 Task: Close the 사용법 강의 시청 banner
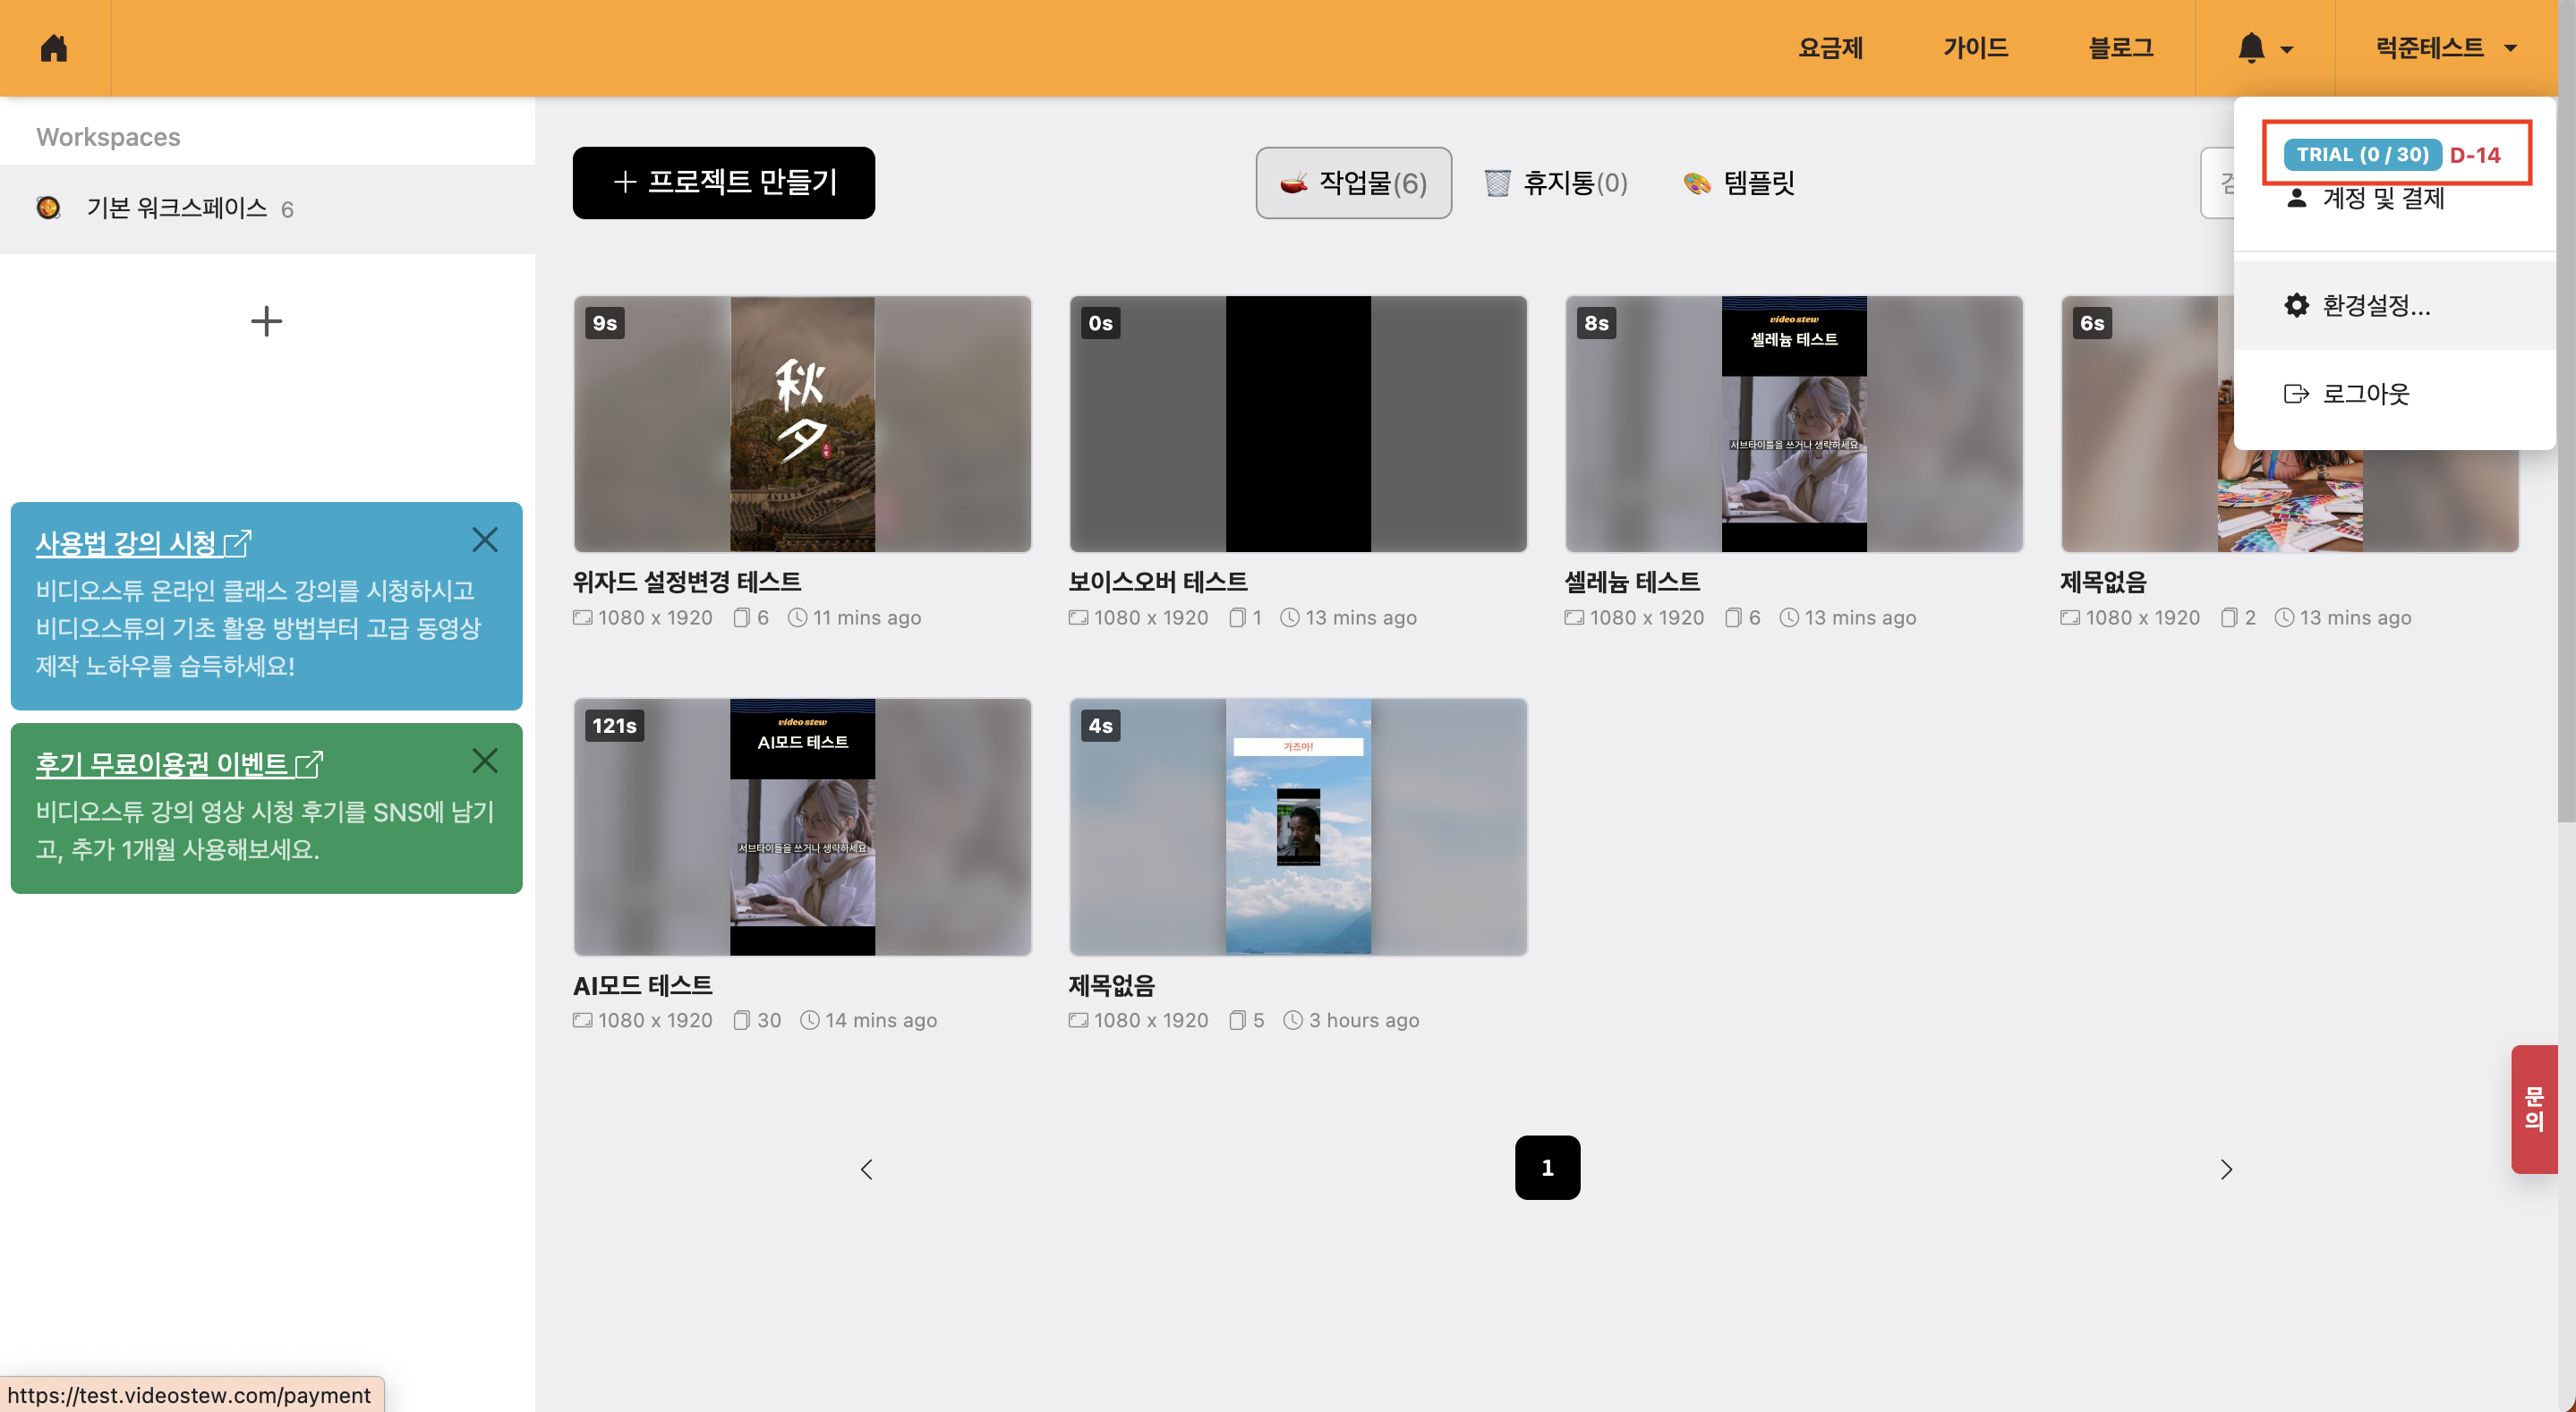485,540
